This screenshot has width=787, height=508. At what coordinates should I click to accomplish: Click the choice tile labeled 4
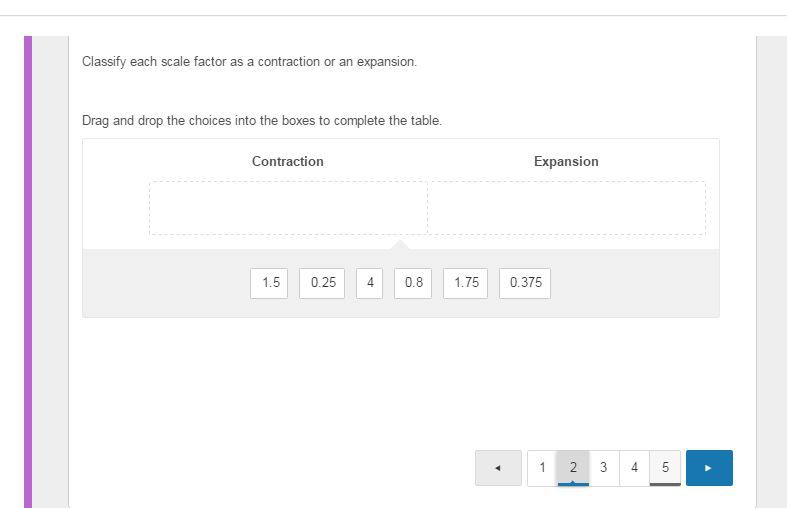pos(370,283)
